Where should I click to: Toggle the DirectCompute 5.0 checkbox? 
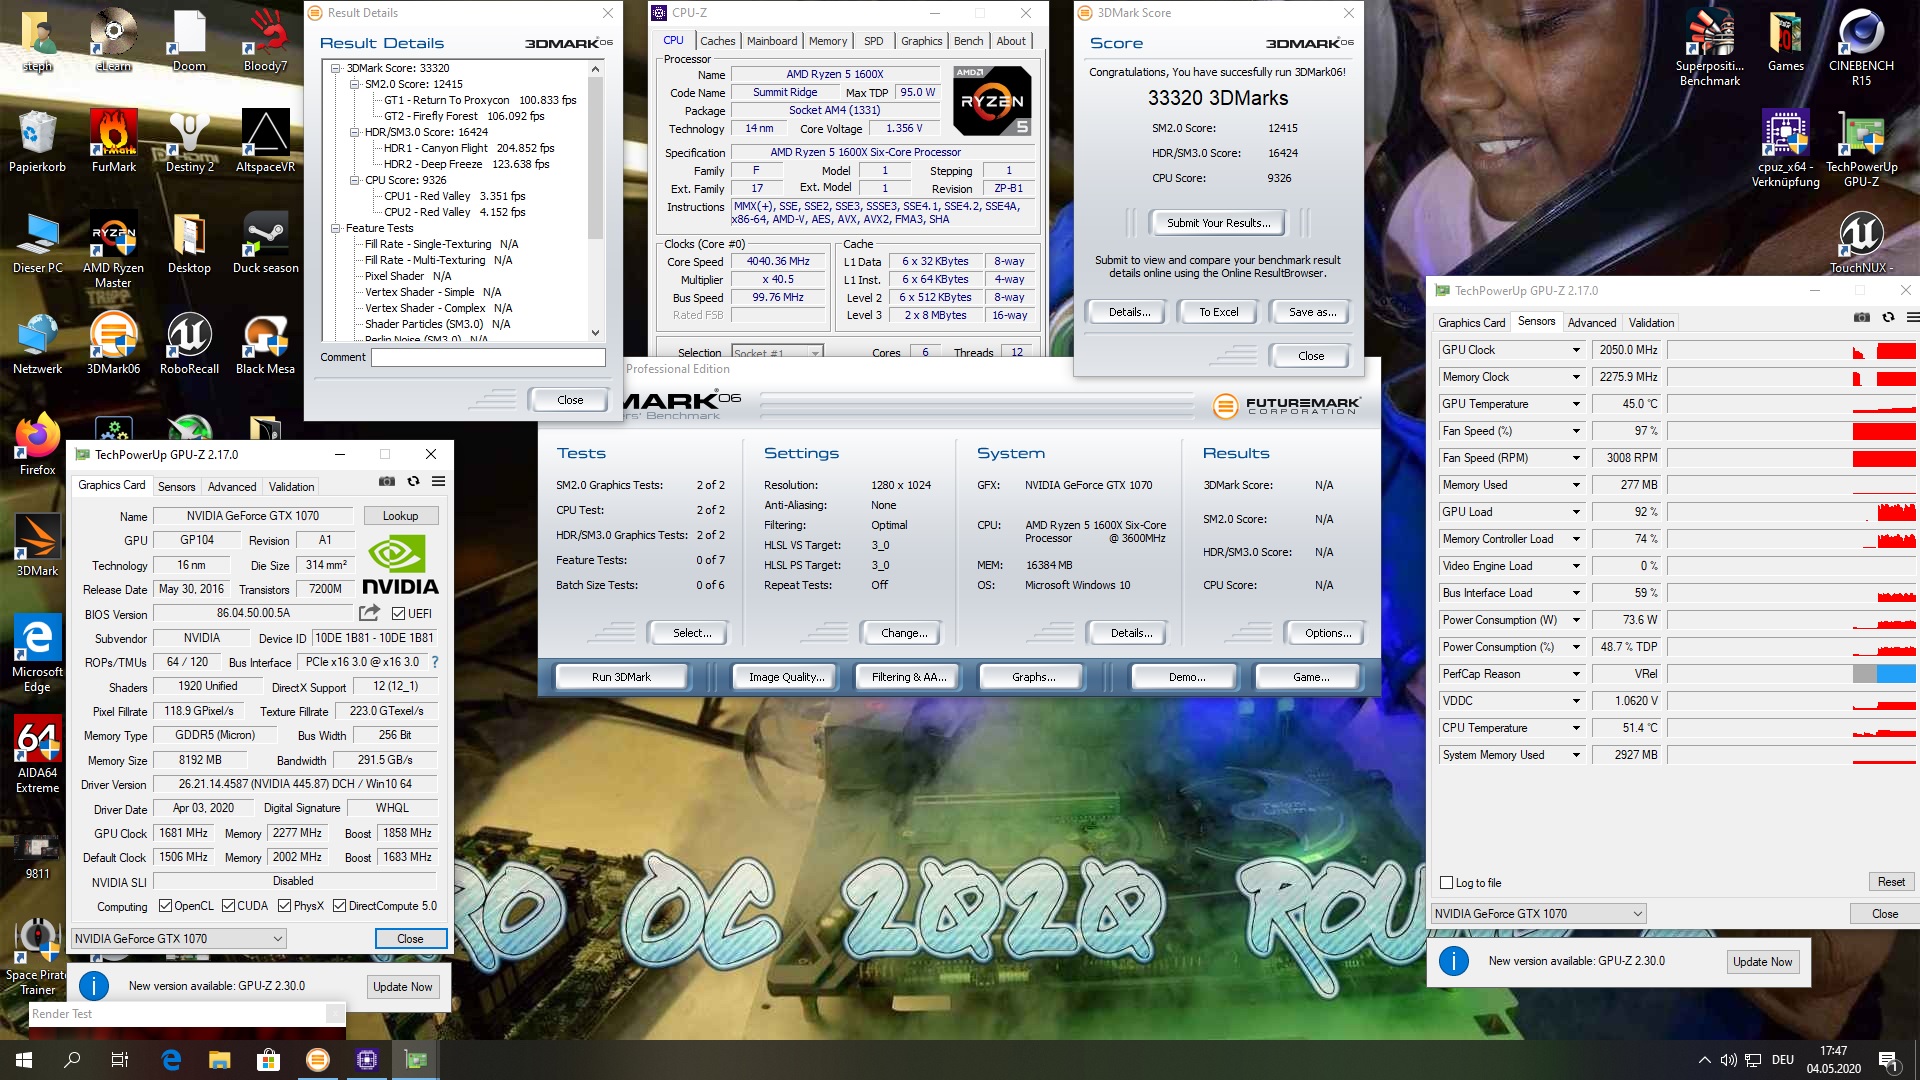coord(339,906)
